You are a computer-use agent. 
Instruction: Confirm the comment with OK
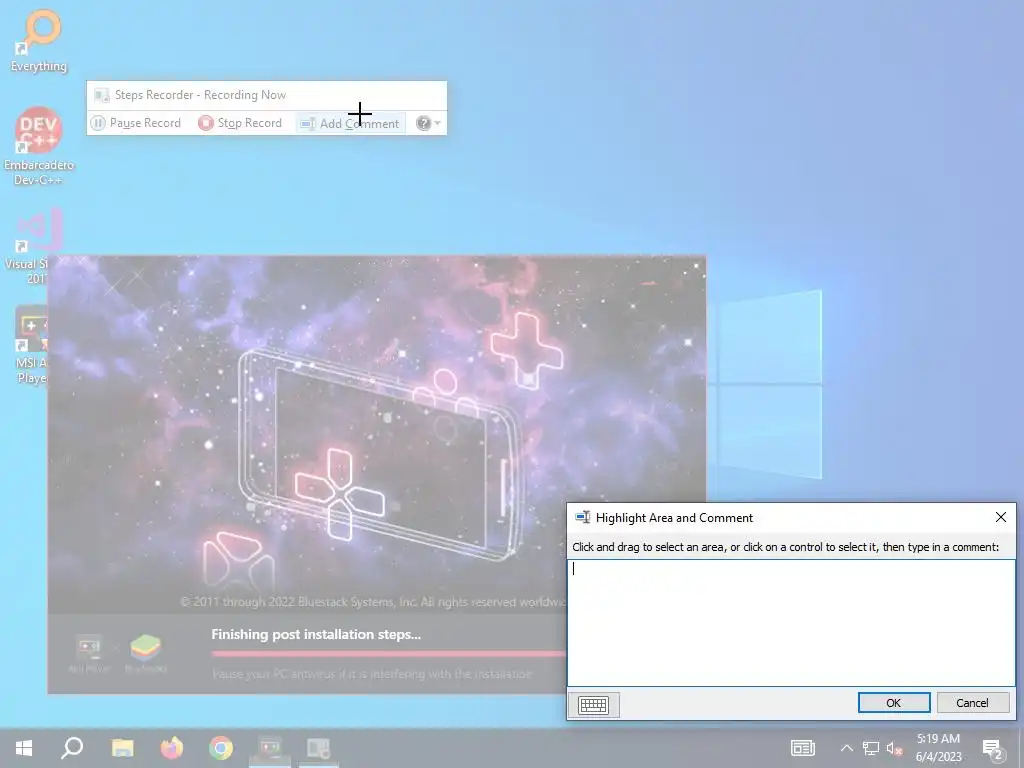(893, 703)
